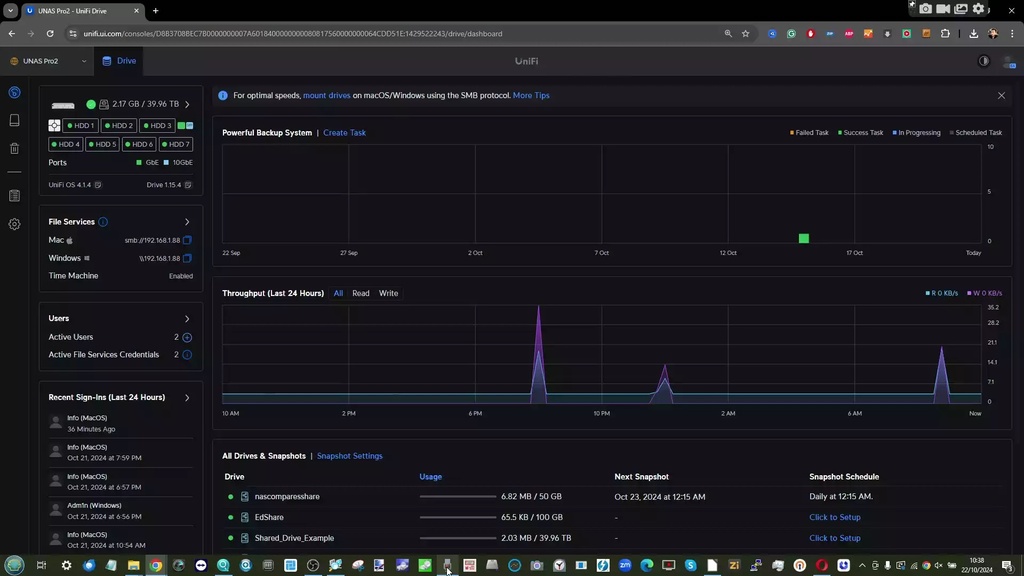Add an active user with plus icon
Viewport: 1024px width, 576px height.
click(x=187, y=337)
